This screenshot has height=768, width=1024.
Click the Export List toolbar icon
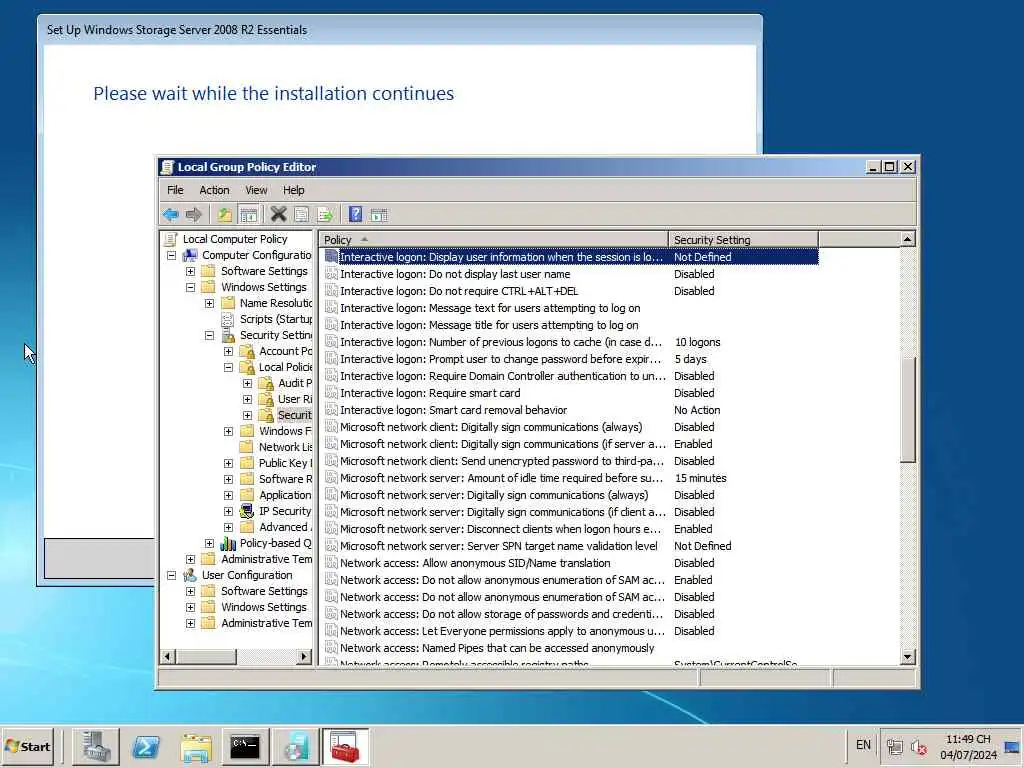pyautogui.click(x=325, y=214)
